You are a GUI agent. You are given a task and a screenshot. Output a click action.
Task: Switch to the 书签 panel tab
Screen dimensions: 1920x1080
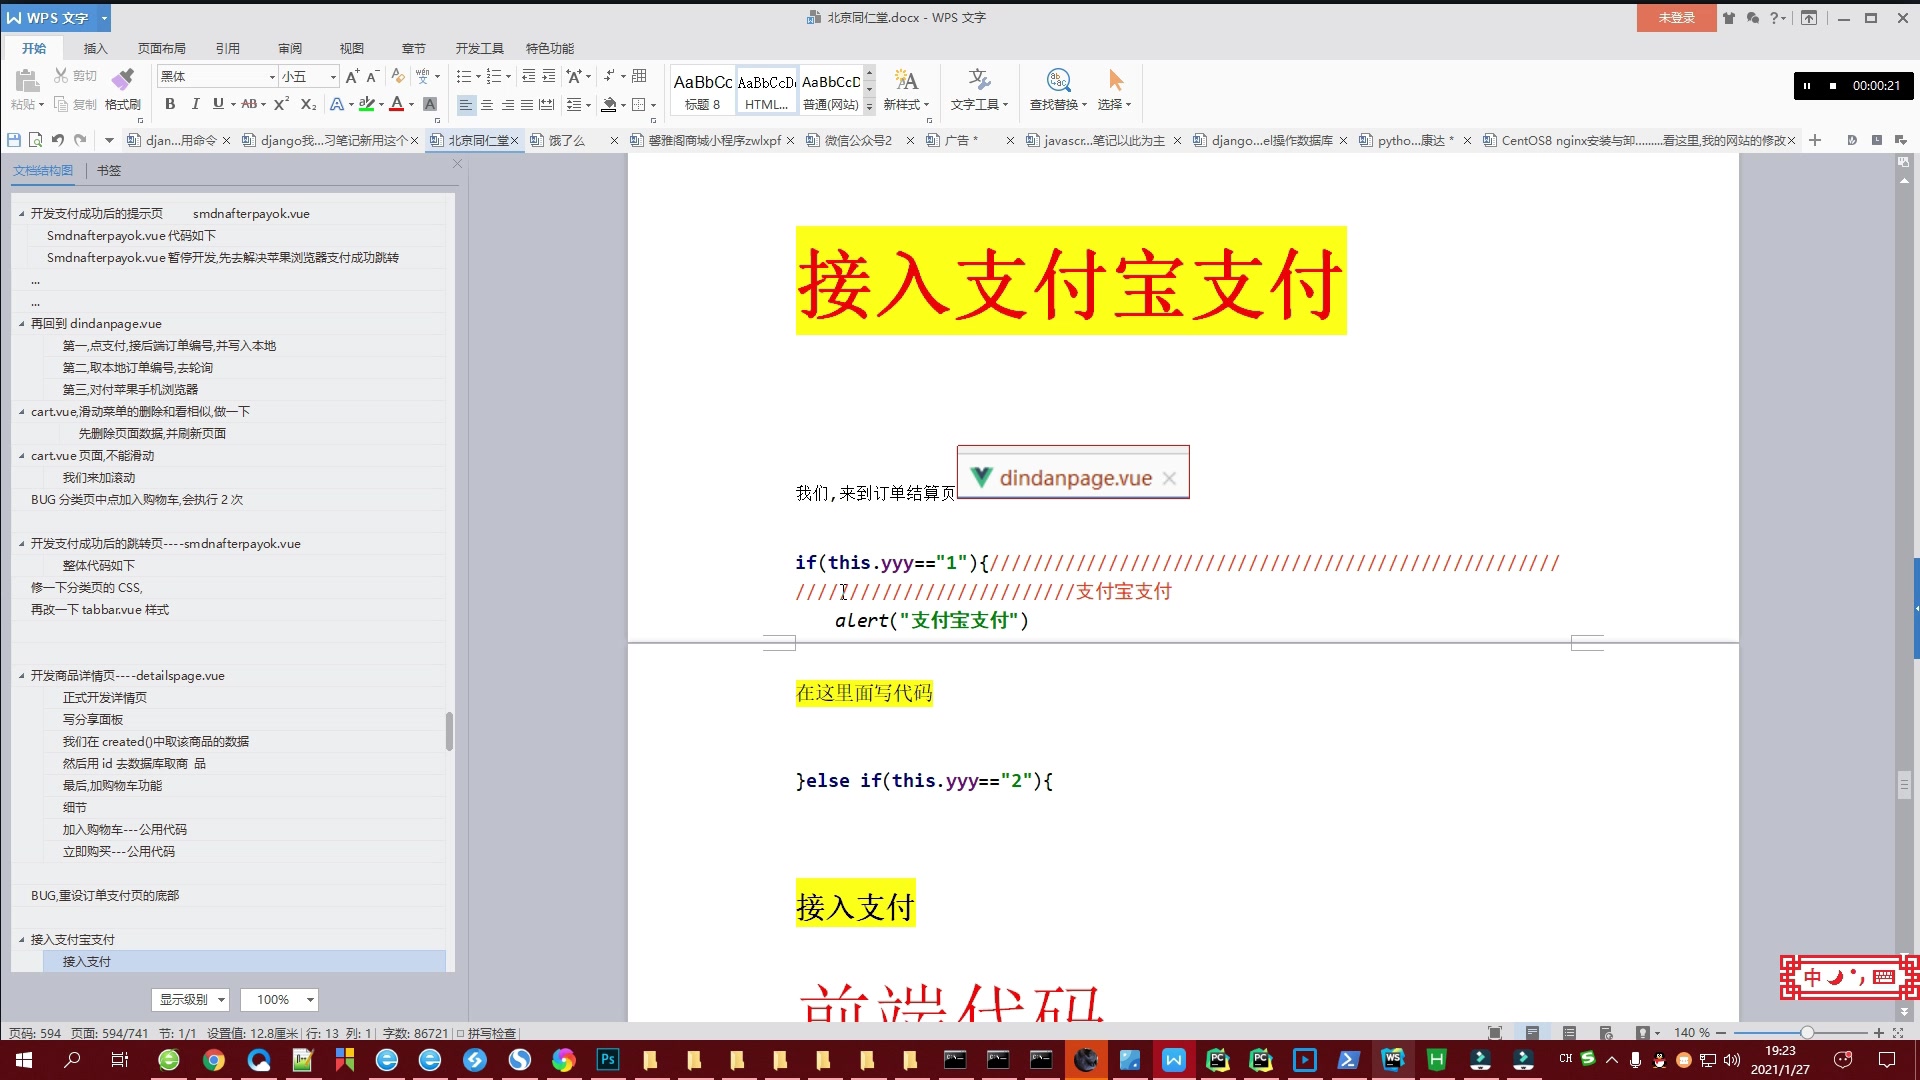[x=109, y=170]
